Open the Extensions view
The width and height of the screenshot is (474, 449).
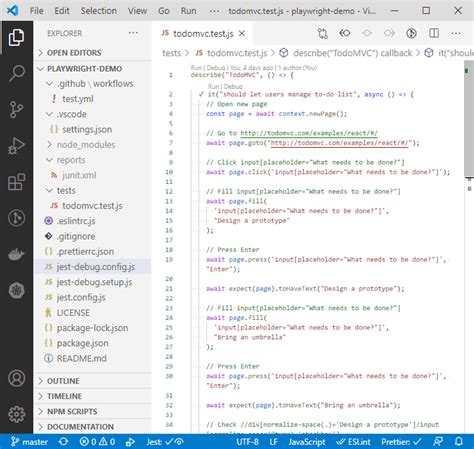pyautogui.click(x=16, y=182)
